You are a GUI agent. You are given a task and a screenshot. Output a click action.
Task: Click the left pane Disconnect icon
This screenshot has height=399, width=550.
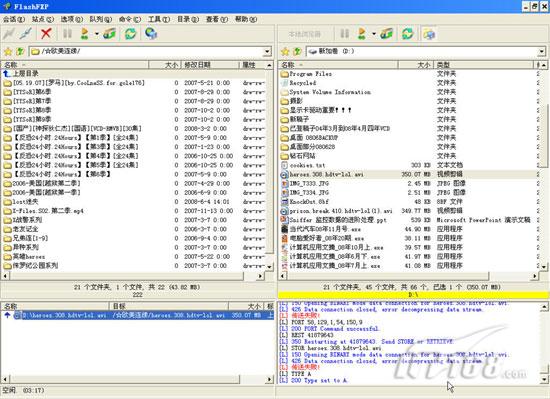(26, 34)
